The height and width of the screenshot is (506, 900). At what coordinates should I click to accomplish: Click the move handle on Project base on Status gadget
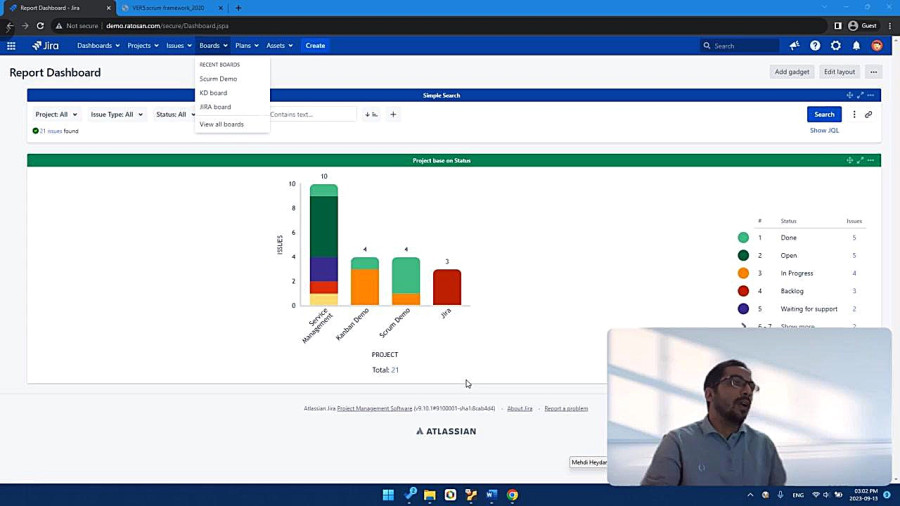(849, 161)
